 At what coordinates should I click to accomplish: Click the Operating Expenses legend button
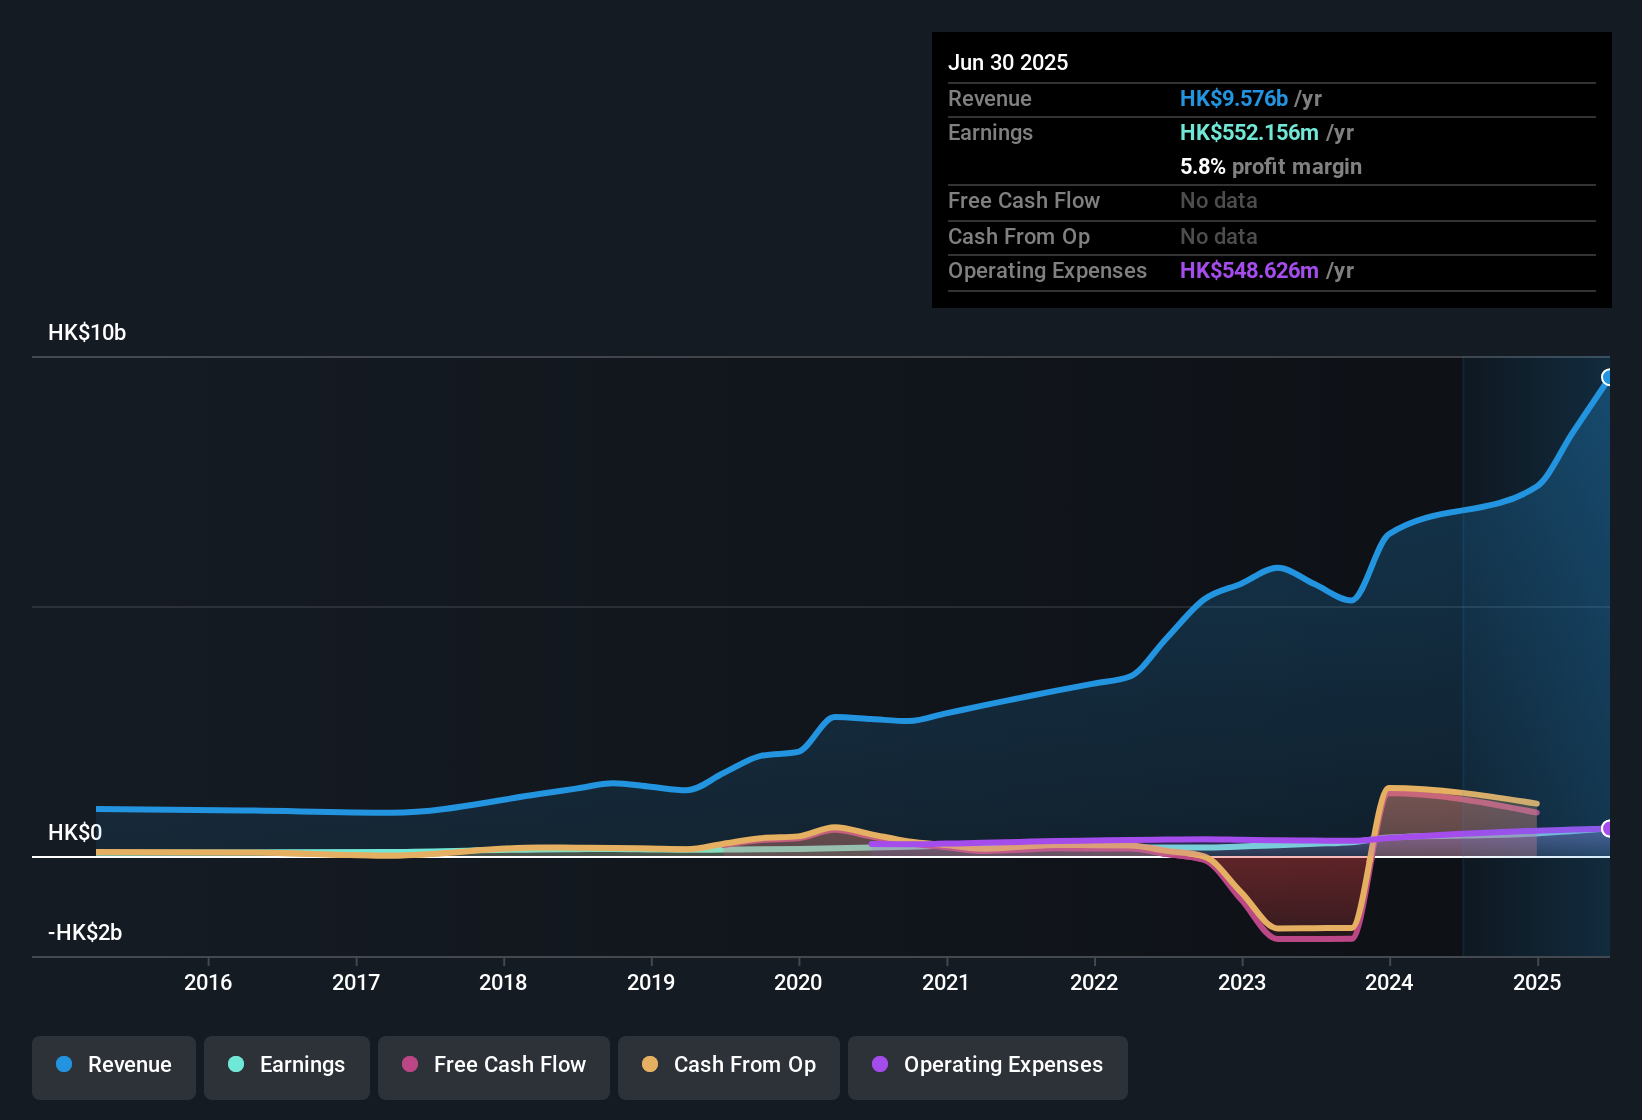click(987, 1065)
